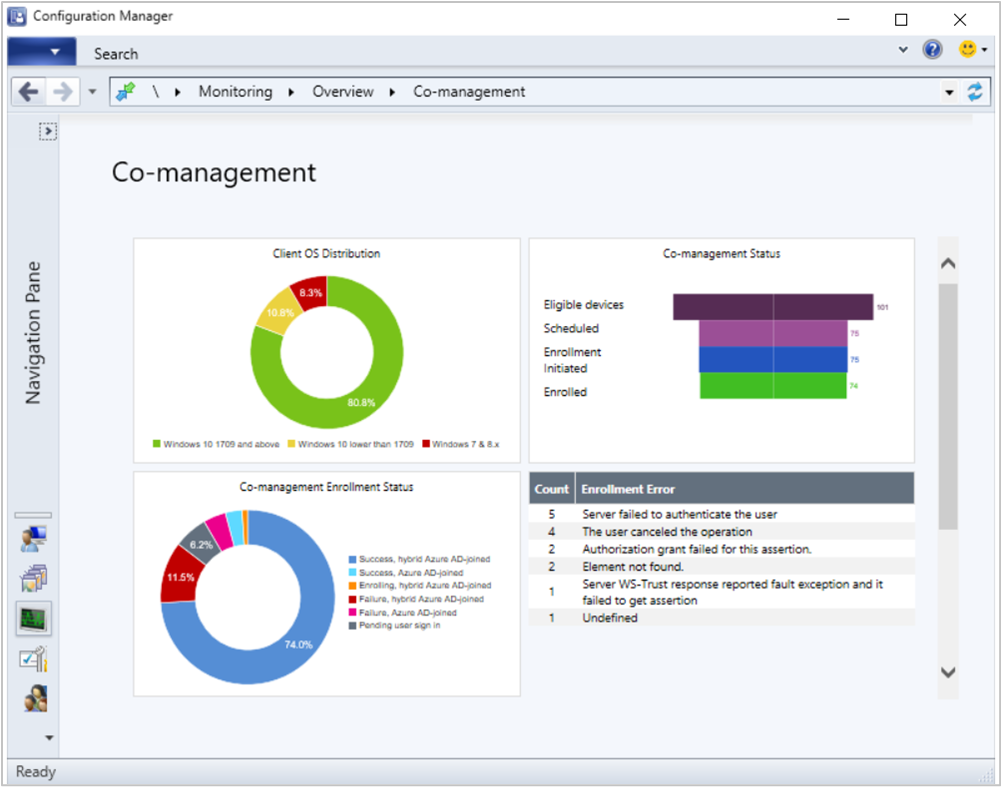Open the Administration workspace
This screenshot has width=1002, height=787.
pyautogui.click(x=34, y=659)
